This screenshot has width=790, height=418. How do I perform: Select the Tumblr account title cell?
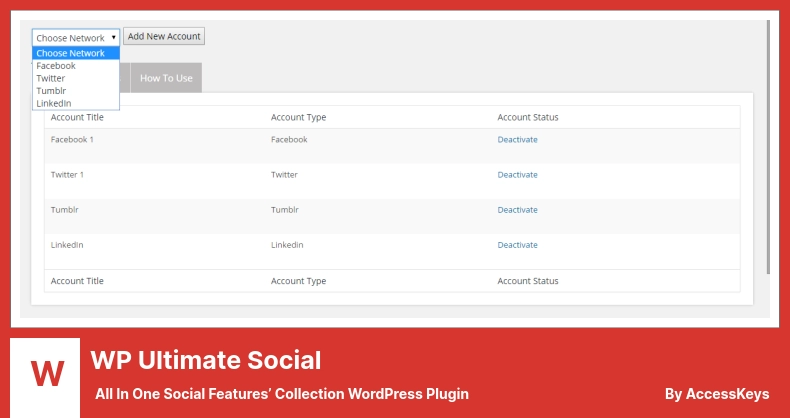(64, 210)
